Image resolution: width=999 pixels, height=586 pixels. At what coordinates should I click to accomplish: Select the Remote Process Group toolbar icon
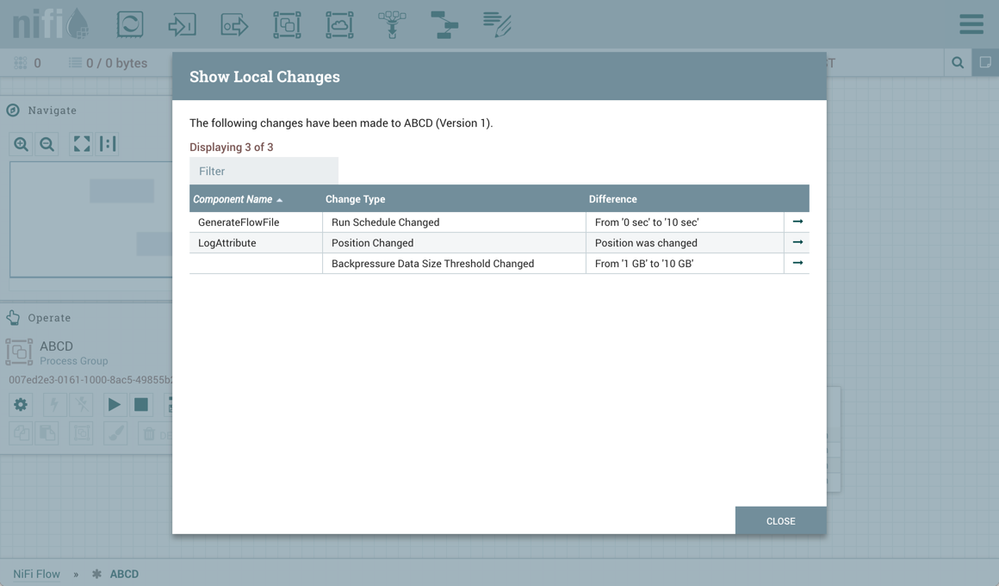click(x=339, y=23)
